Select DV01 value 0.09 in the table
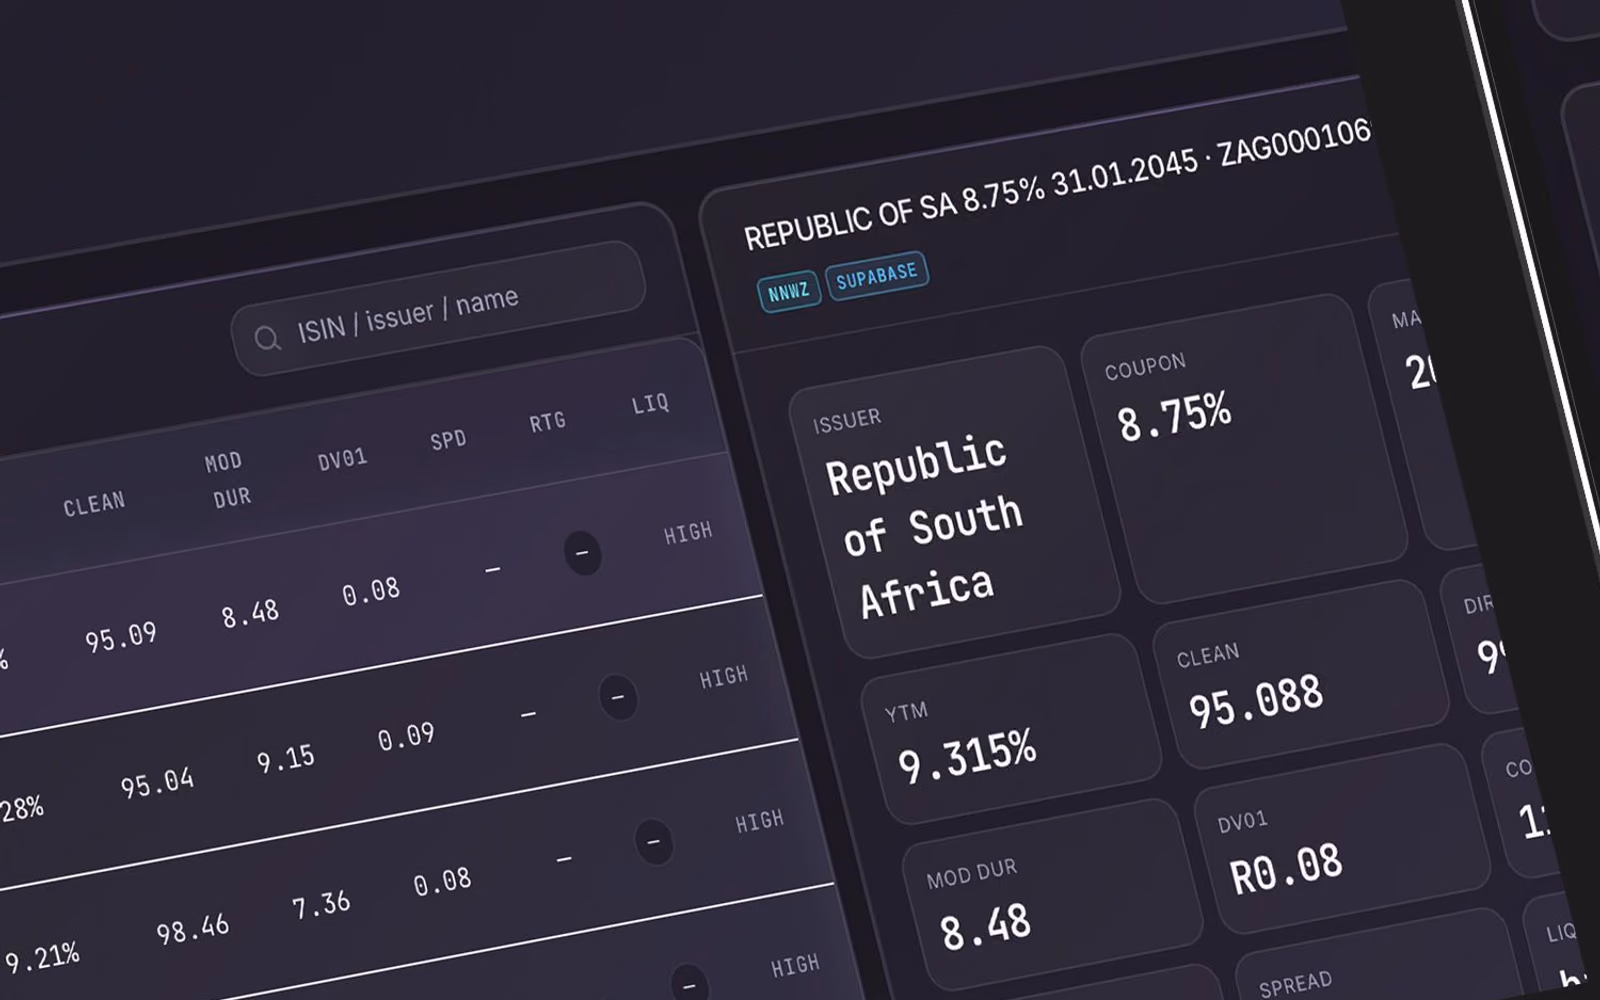Viewport: 1600px width, 1000px height. click(x=406, y=738)
